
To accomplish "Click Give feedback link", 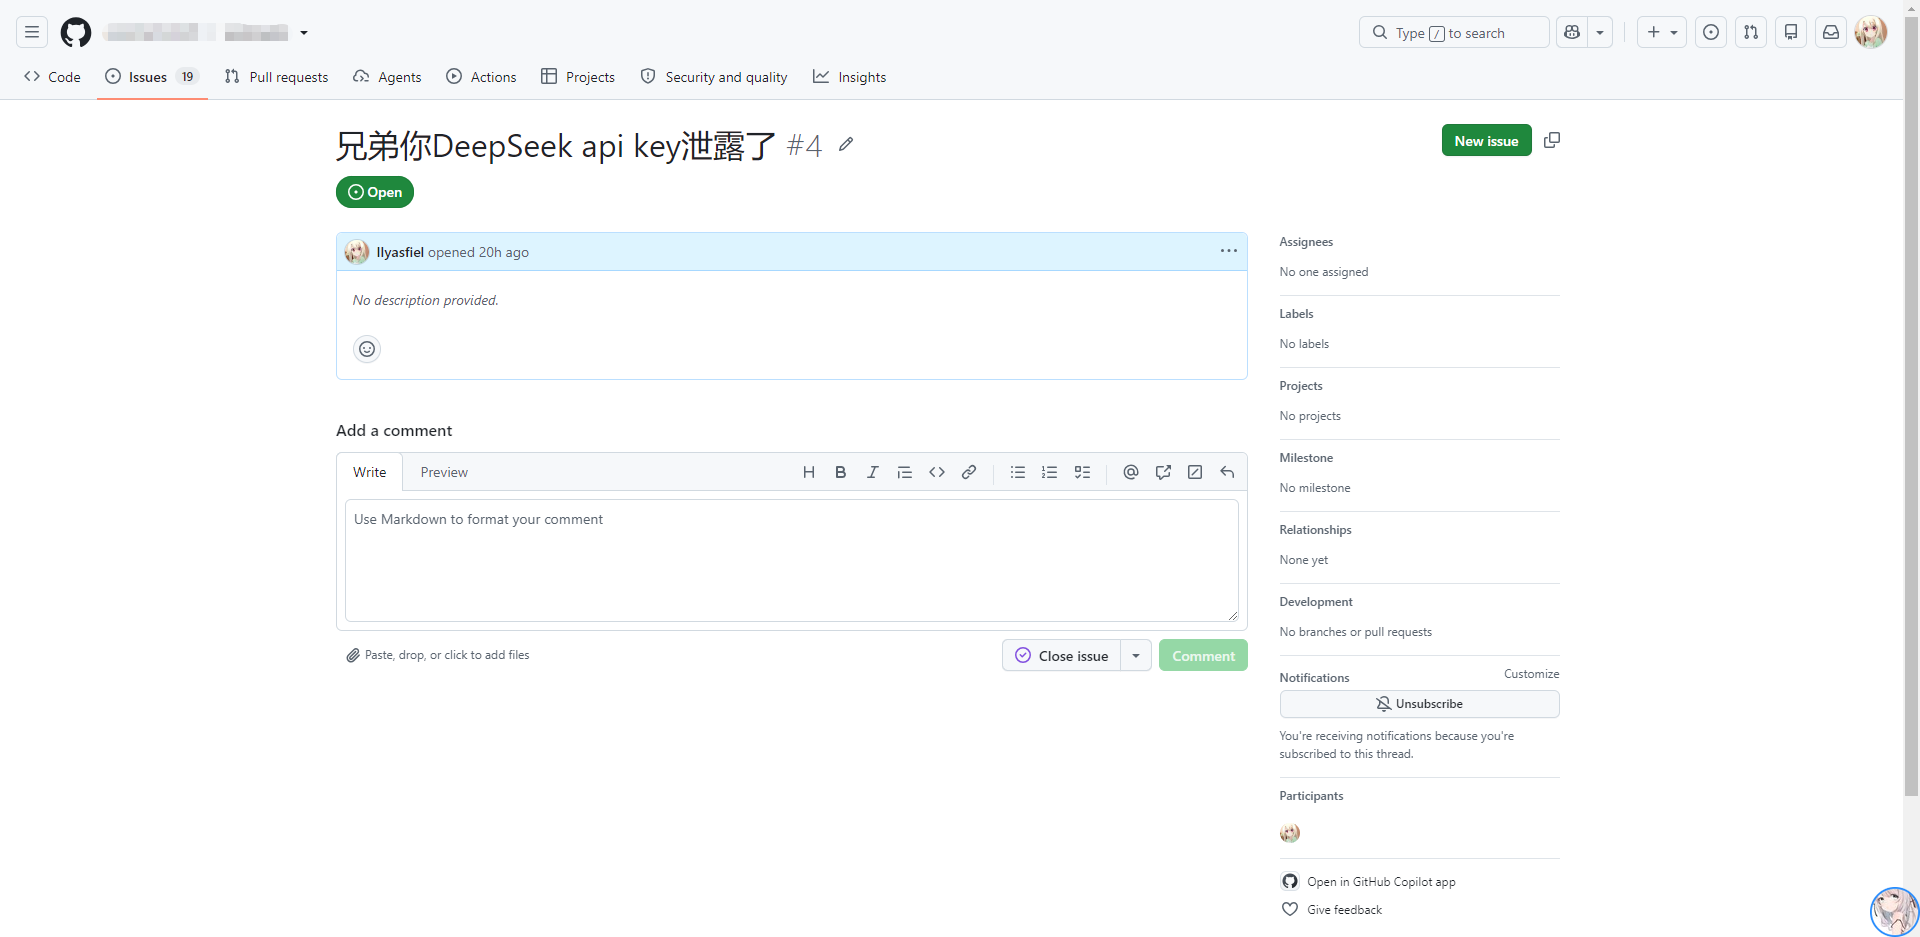I will (1332, 910).
